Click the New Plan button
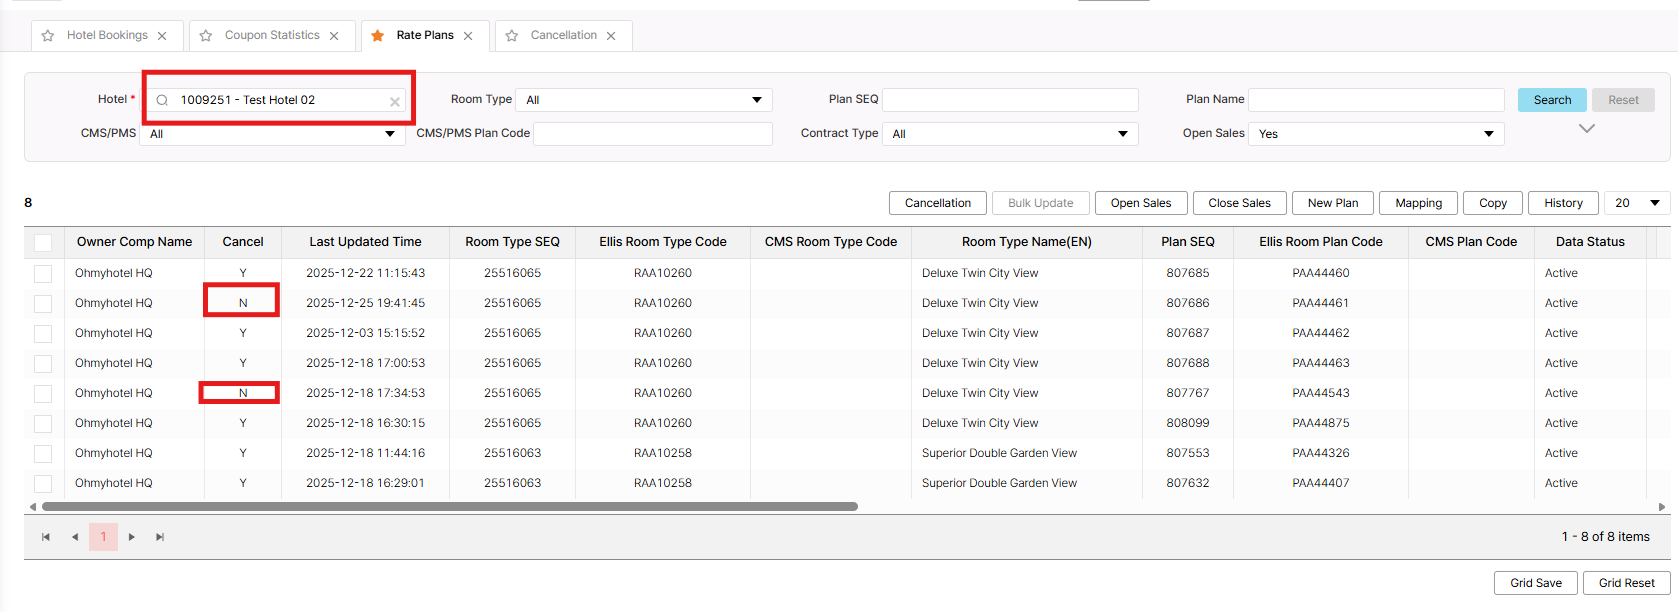Screen dimensions: 1678x612 [x=1333, y=203]
